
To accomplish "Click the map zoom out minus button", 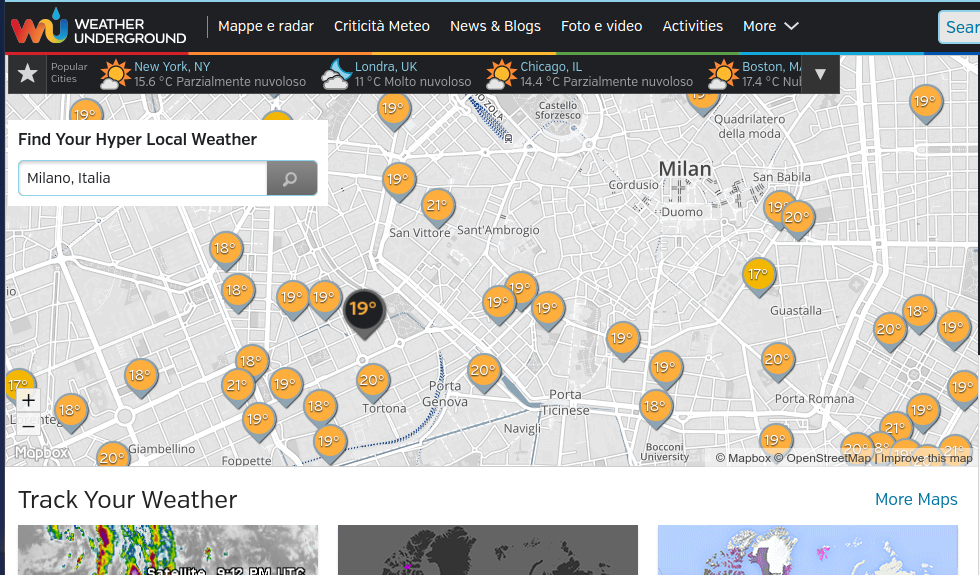I will point(28,425).
